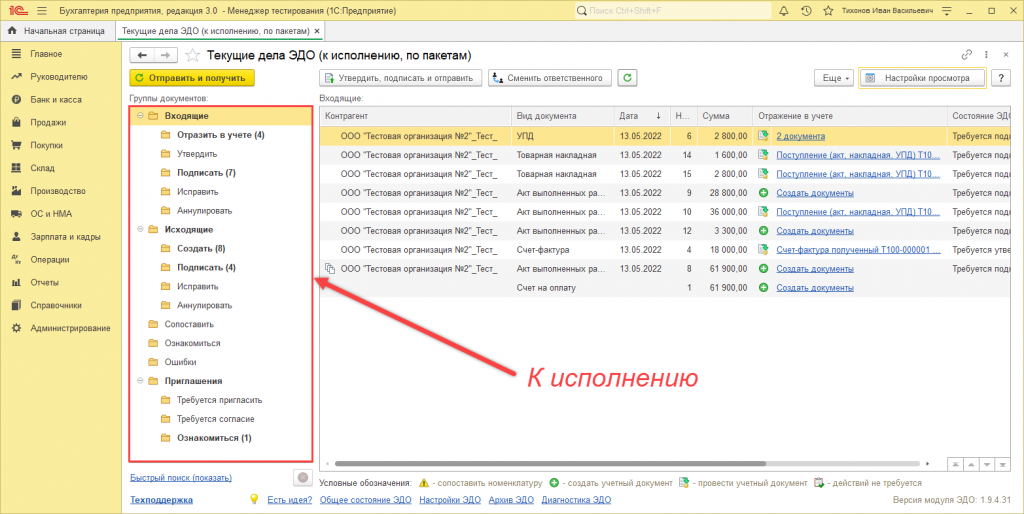Click Сменить ответственного button
Viewport: 1024px width, 514px height.
[x=551, y=78]
